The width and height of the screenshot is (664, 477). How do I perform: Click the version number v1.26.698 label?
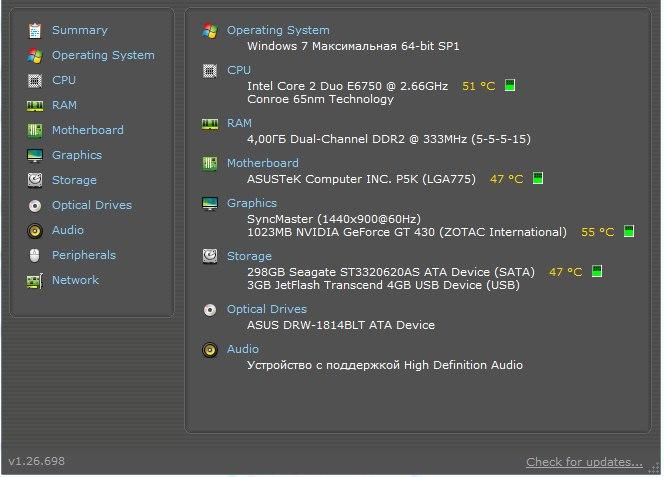coord(36,461)
